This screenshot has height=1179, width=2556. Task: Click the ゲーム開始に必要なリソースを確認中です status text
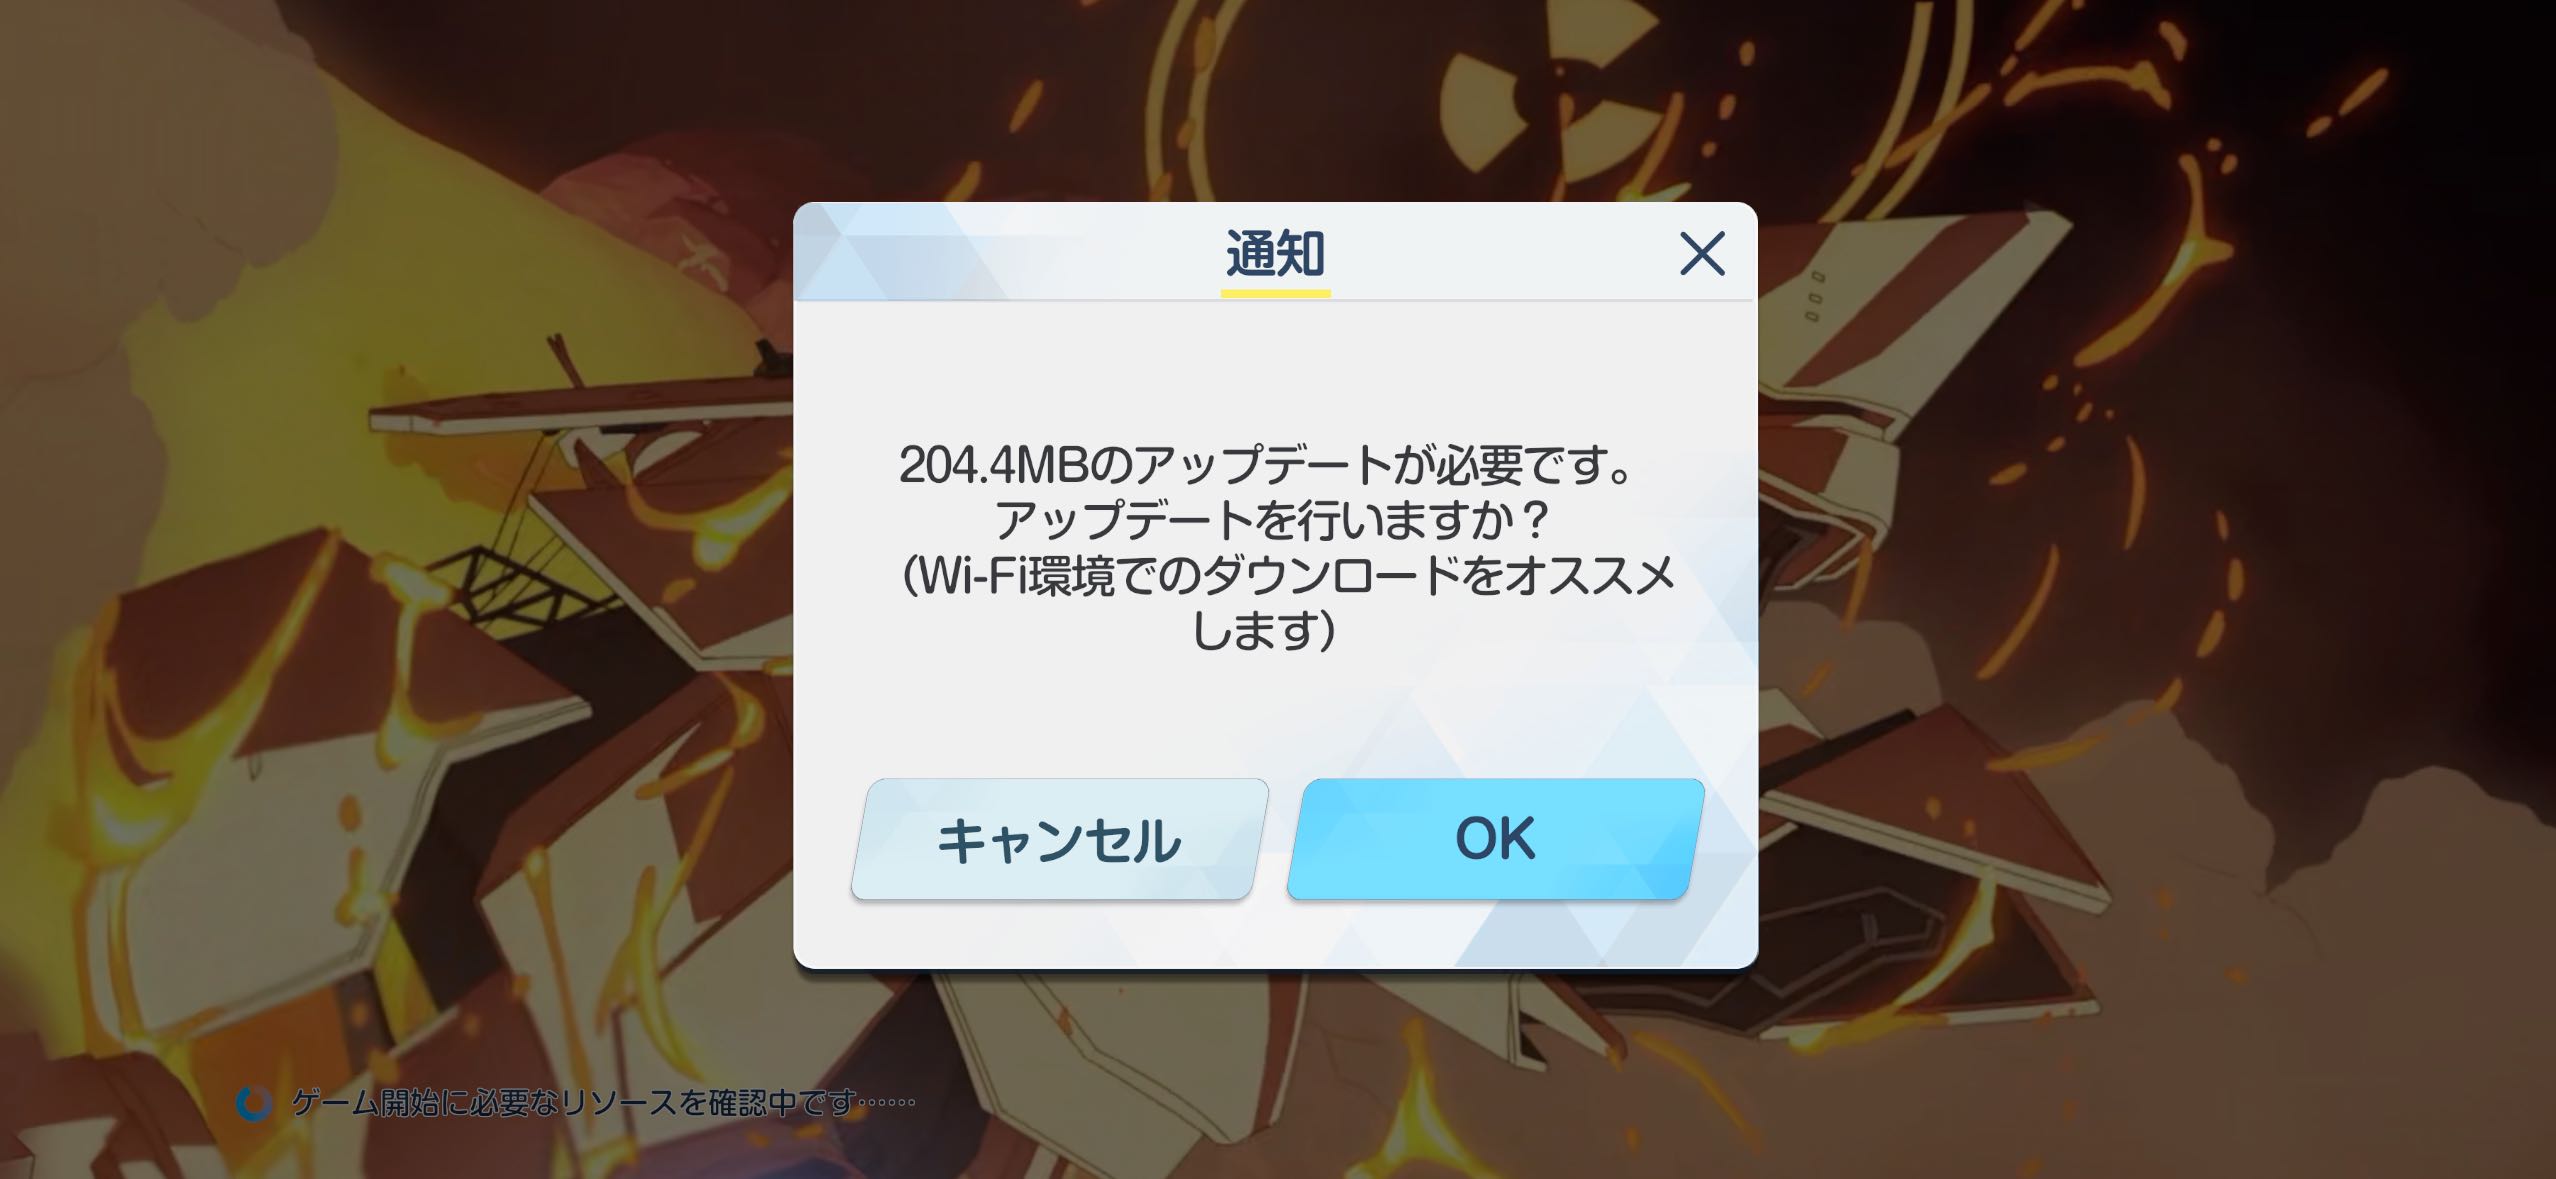pyautogui.click(x=575, y=1103)
